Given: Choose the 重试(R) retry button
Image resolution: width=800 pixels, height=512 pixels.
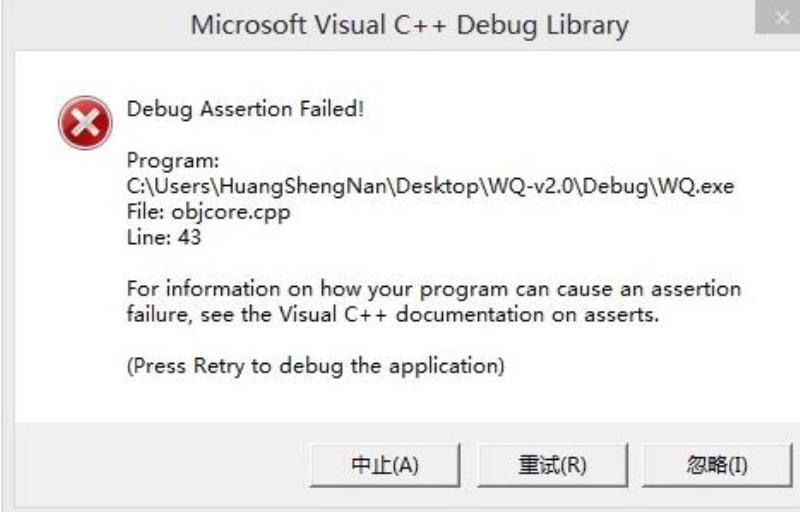Looking at the screenshot, I should (552, 465).
